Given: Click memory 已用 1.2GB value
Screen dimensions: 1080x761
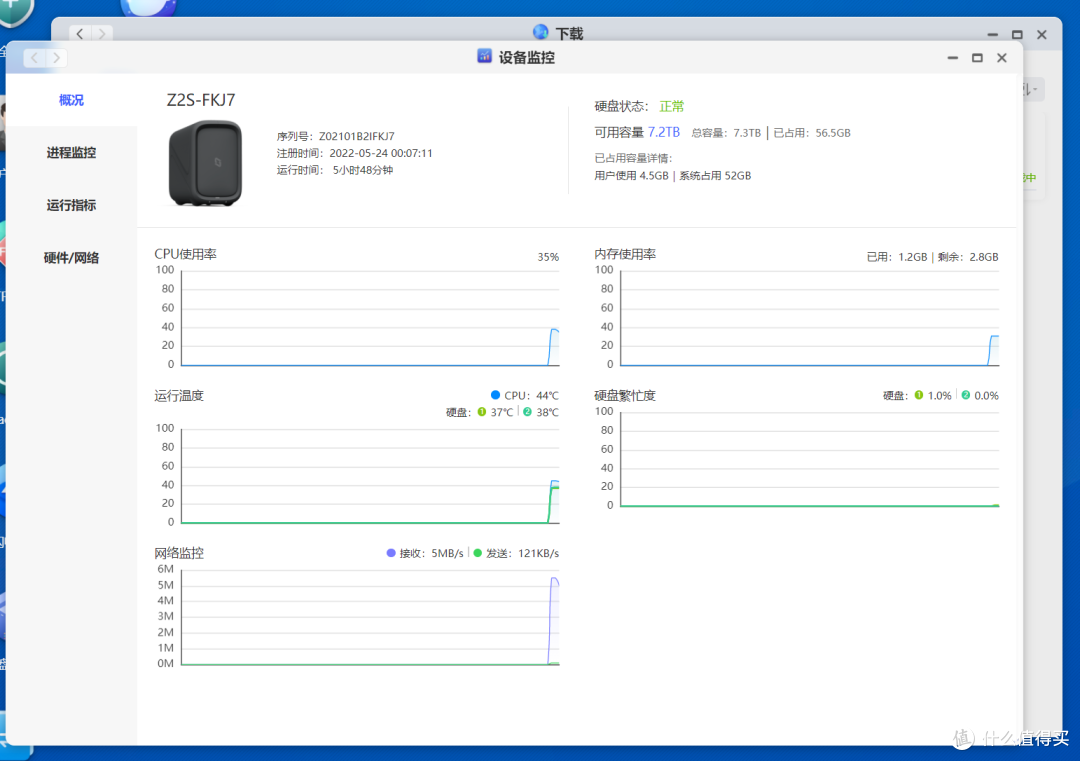Looking at the screenshot, I should coord(913,257).
